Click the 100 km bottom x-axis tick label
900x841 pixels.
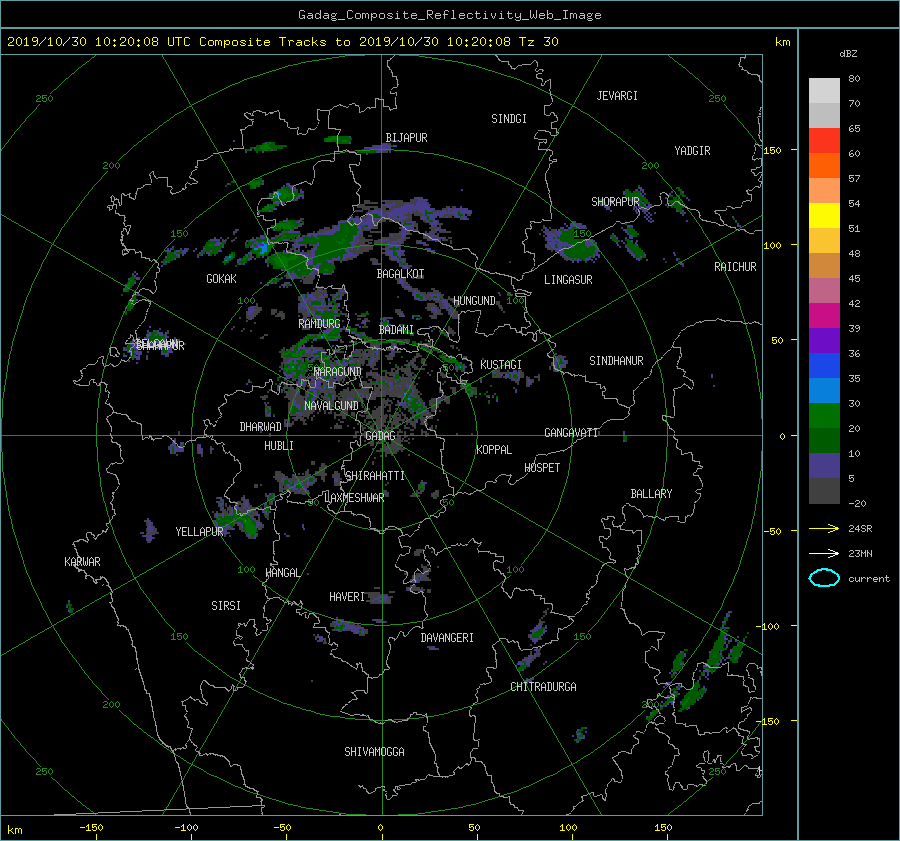click(568, 828)
